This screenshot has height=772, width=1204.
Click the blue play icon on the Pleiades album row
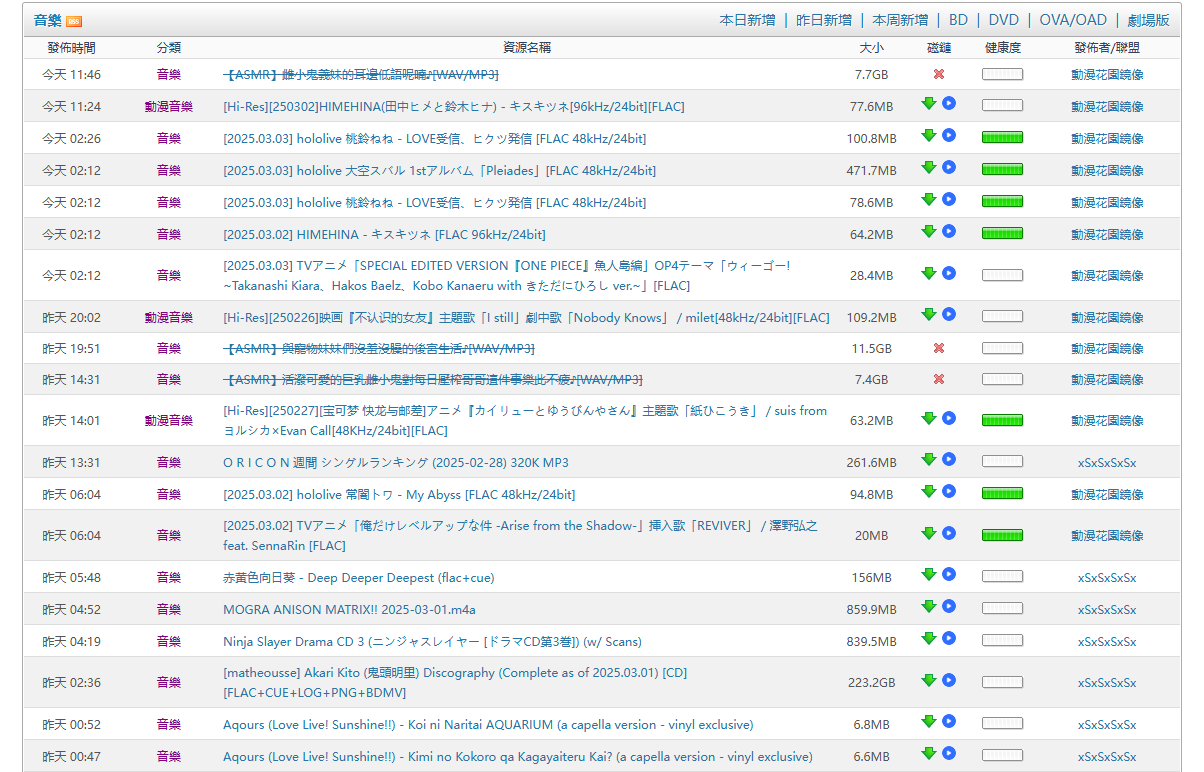click(949, 168)
